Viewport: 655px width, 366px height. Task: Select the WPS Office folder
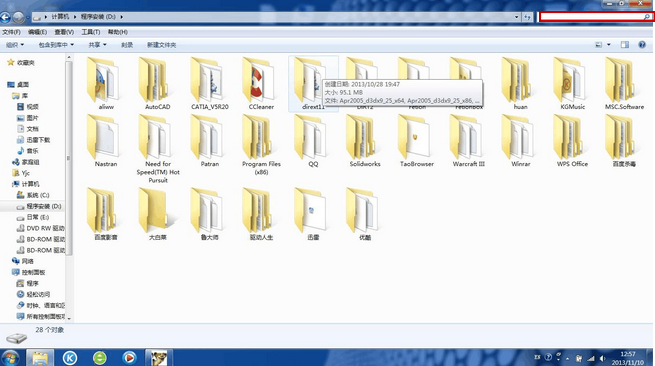click(572, 141)
